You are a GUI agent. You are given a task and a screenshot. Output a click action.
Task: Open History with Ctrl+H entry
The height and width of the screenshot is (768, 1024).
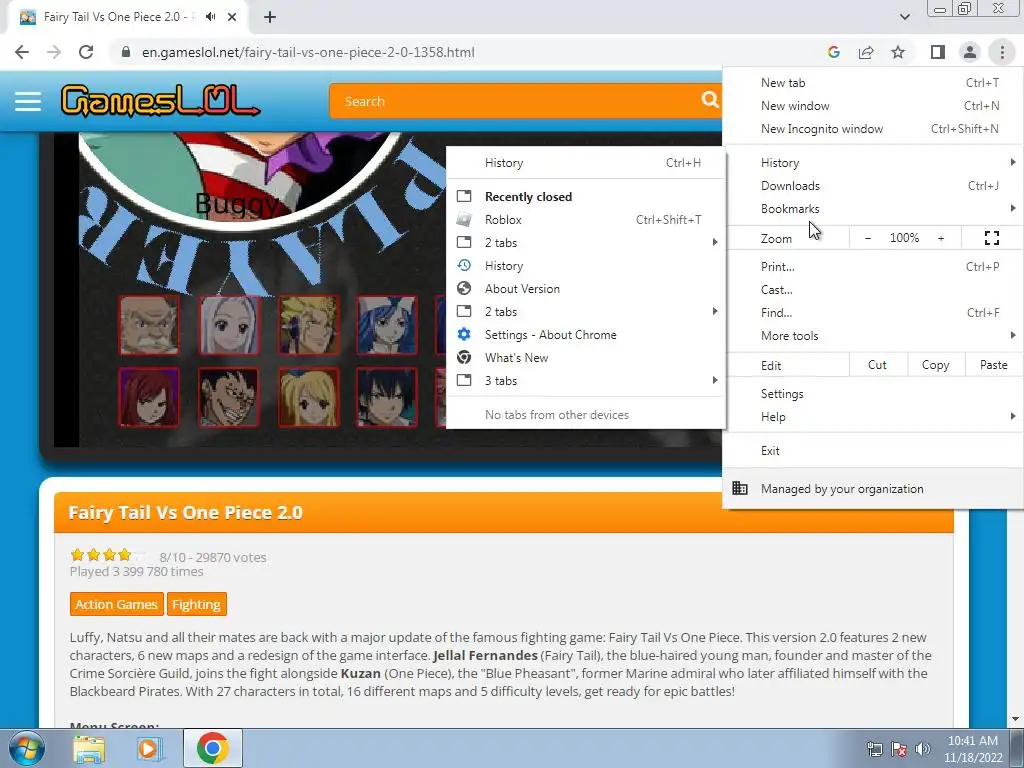(586, 163)
